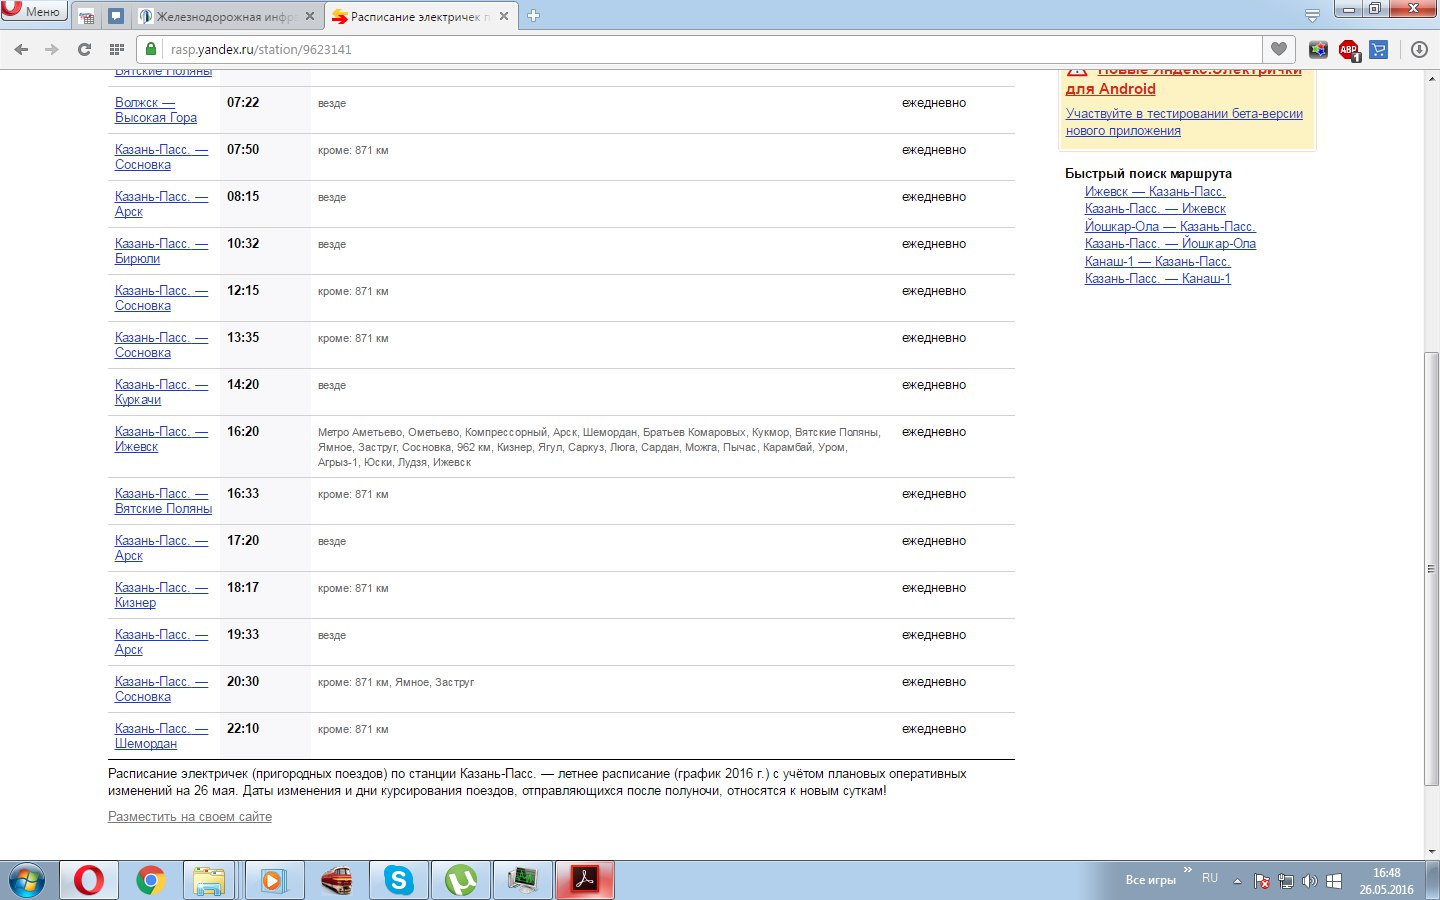Open uTorrent from the taskbar
Image resolution: width=1440 pixels, height=900 pixels.
tap(460, 880)
